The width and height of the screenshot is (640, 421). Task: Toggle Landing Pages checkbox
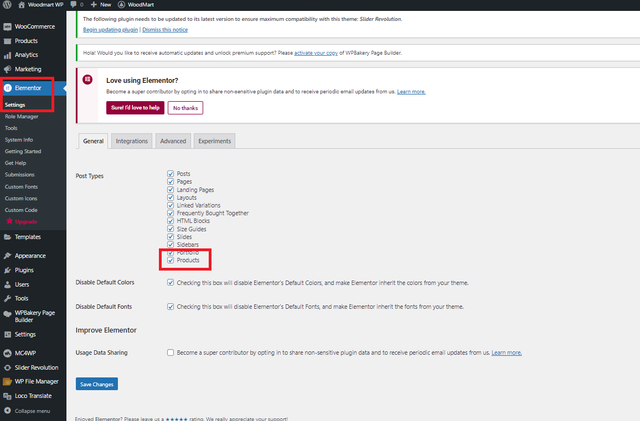coord(171,189)
